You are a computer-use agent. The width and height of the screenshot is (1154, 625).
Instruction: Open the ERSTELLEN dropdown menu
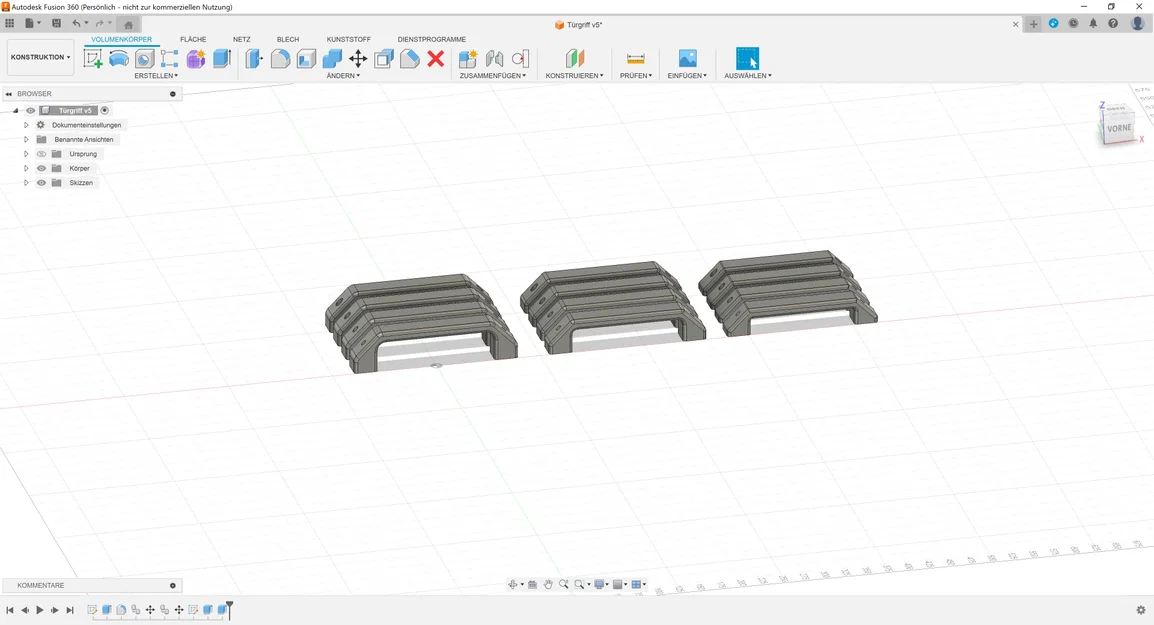[x=156, y=76]
